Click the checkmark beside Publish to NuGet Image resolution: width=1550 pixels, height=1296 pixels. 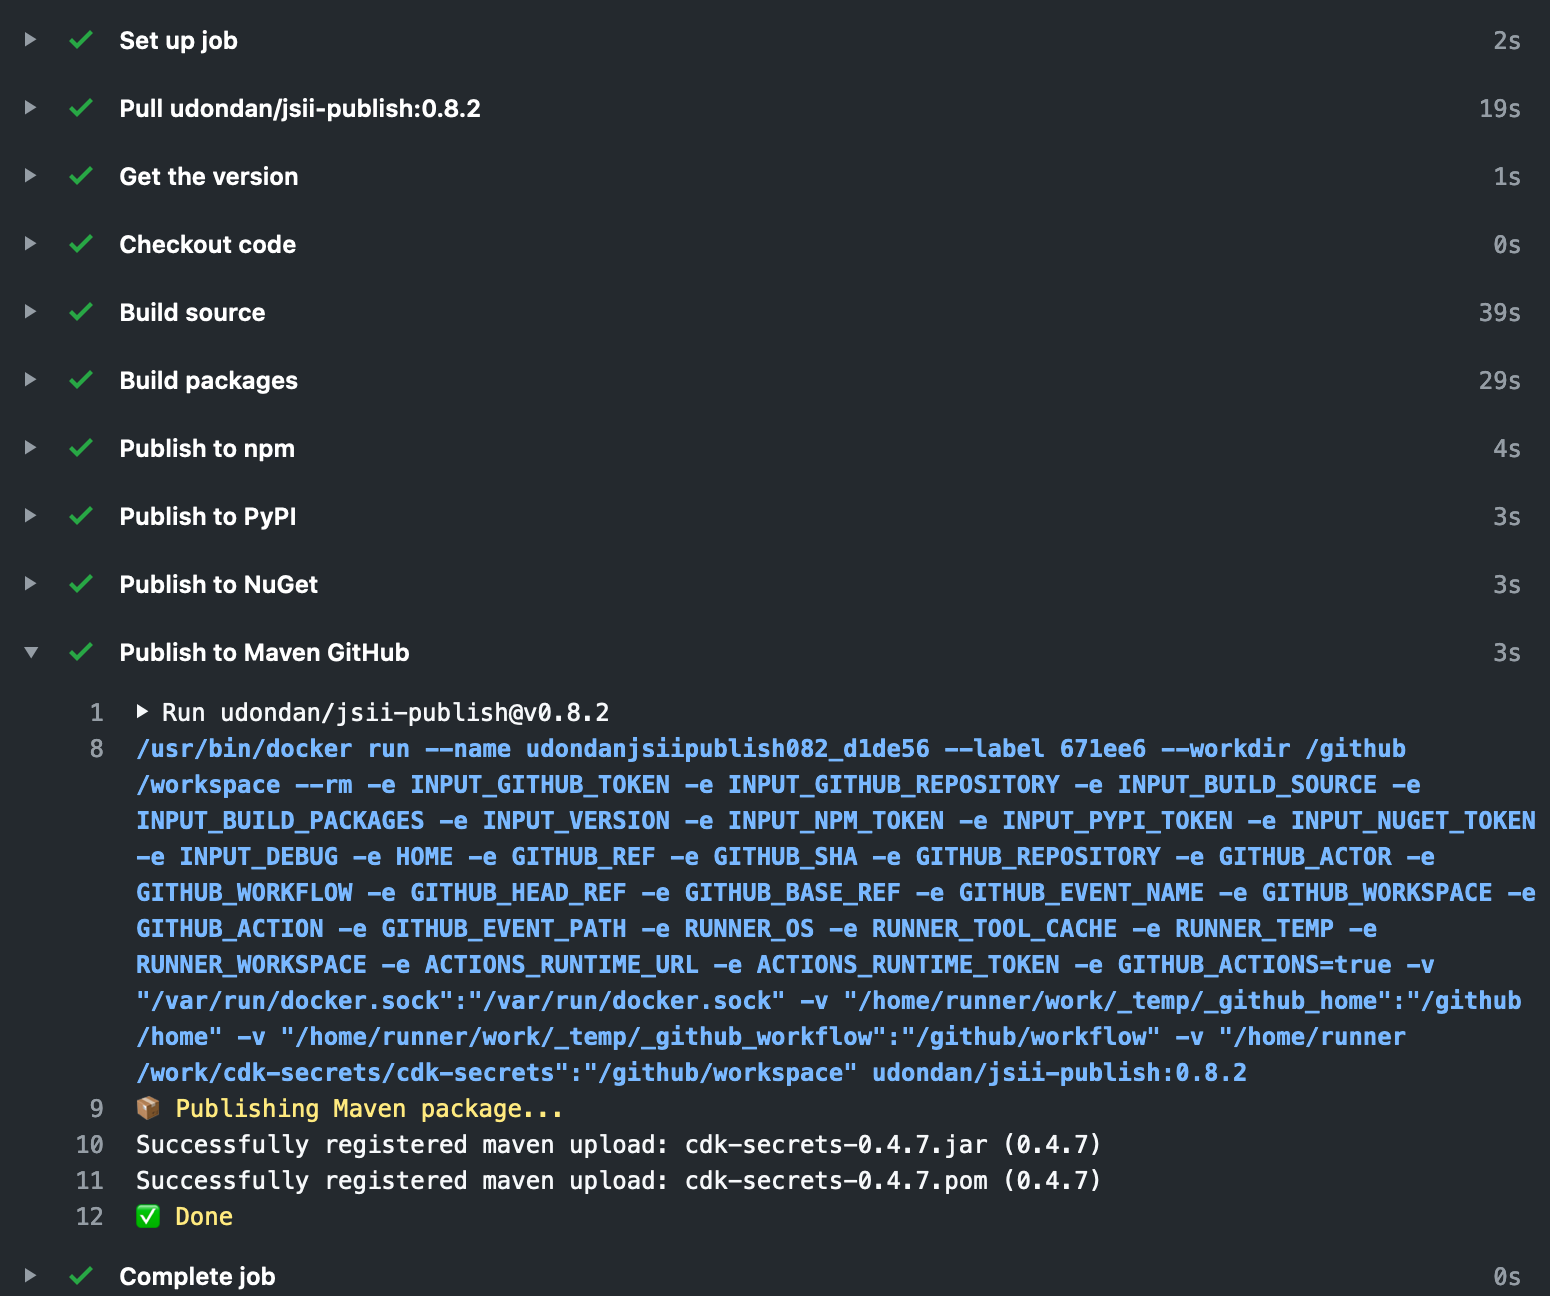tap(80, 584)
